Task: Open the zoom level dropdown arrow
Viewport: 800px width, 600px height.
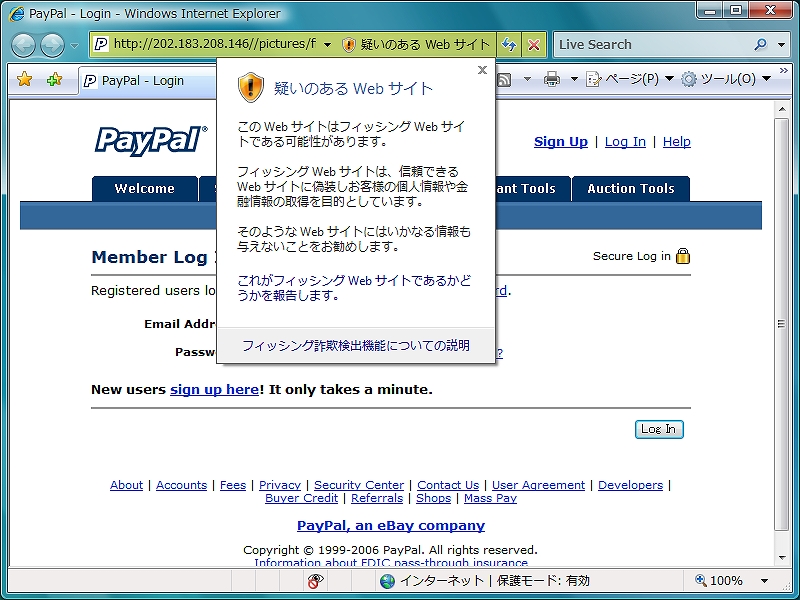Action: 765,581
